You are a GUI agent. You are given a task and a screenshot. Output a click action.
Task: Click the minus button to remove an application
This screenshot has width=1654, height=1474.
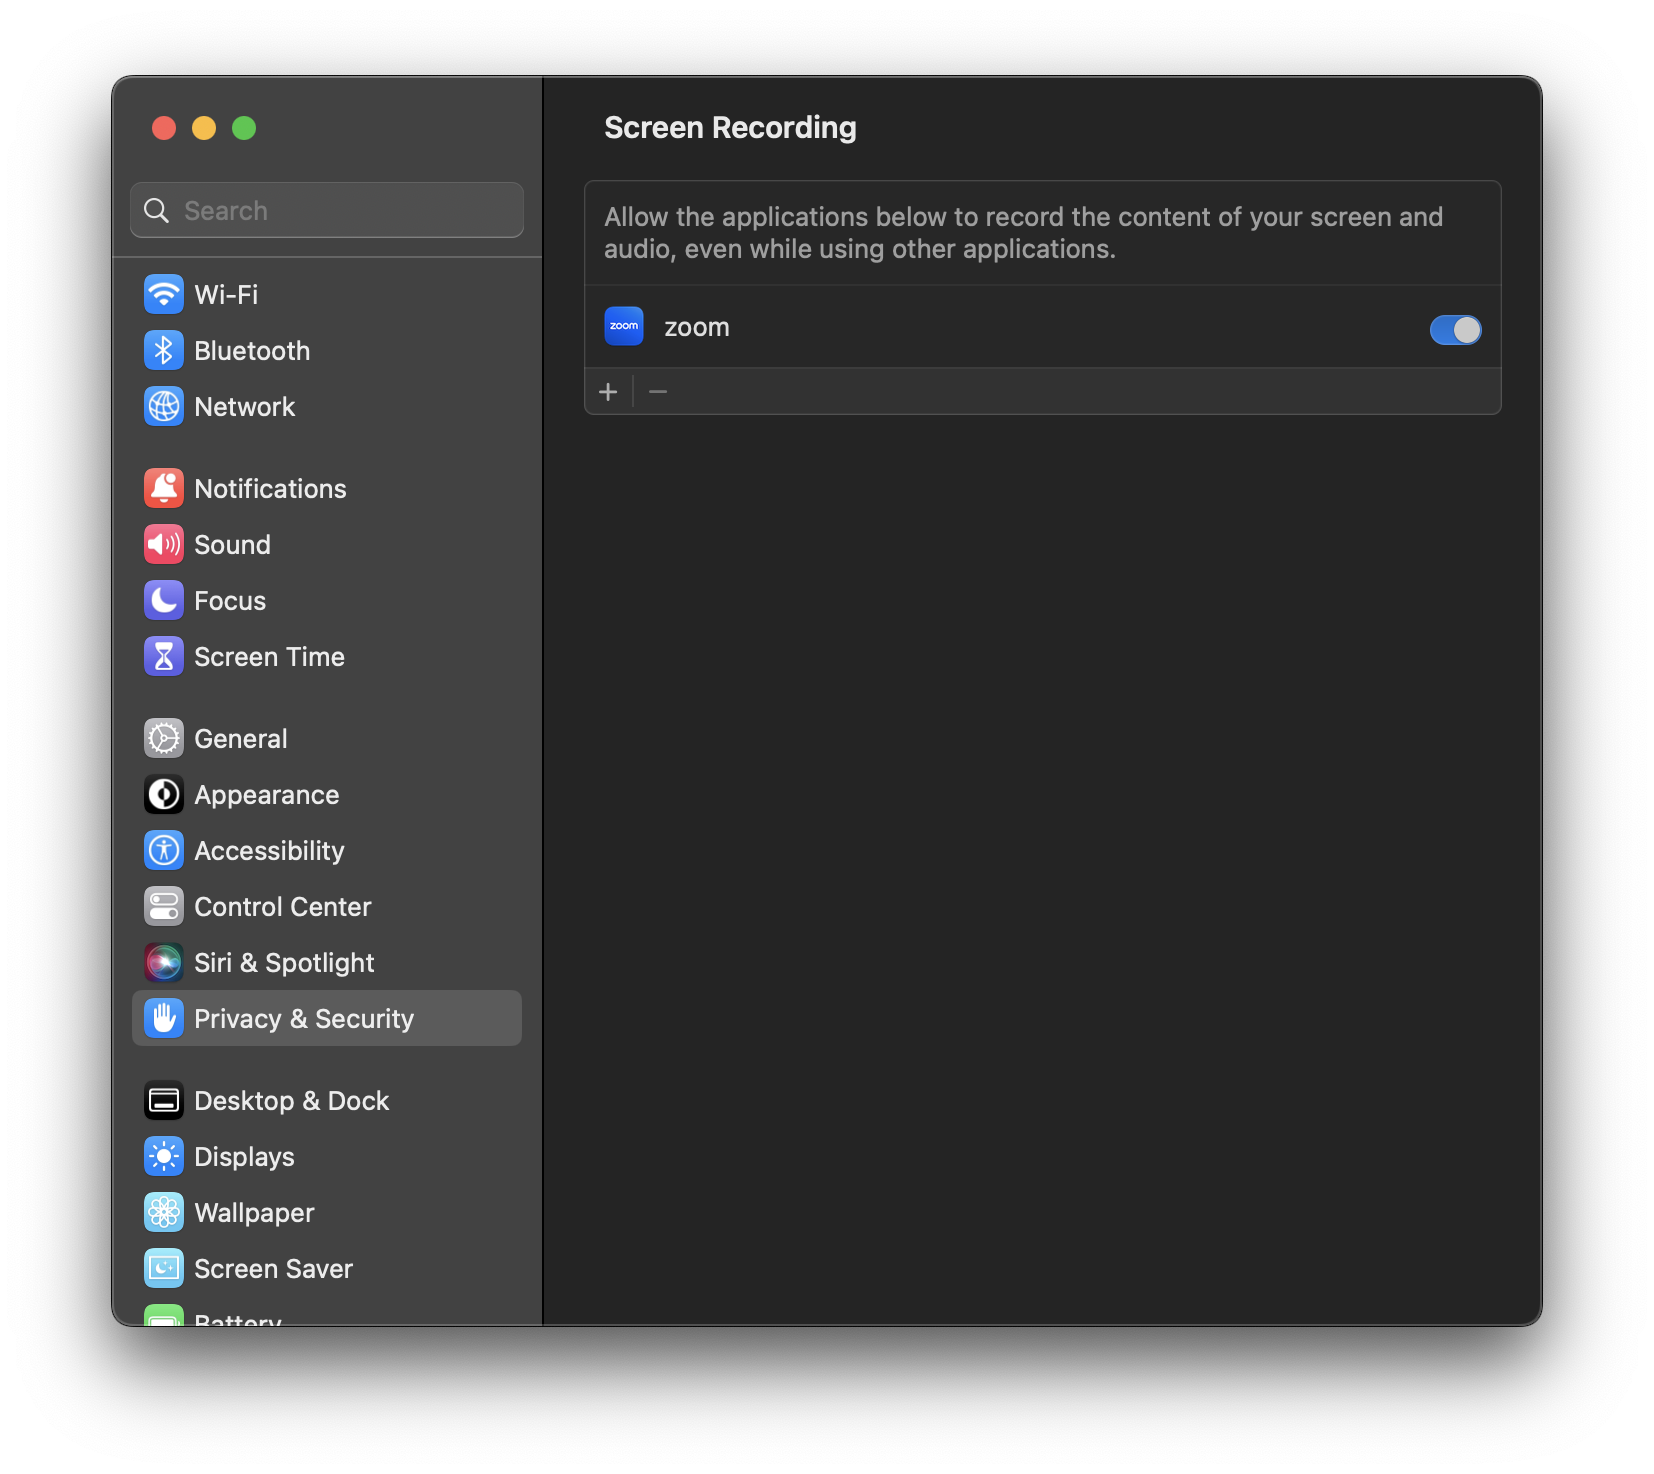[658, 391]
